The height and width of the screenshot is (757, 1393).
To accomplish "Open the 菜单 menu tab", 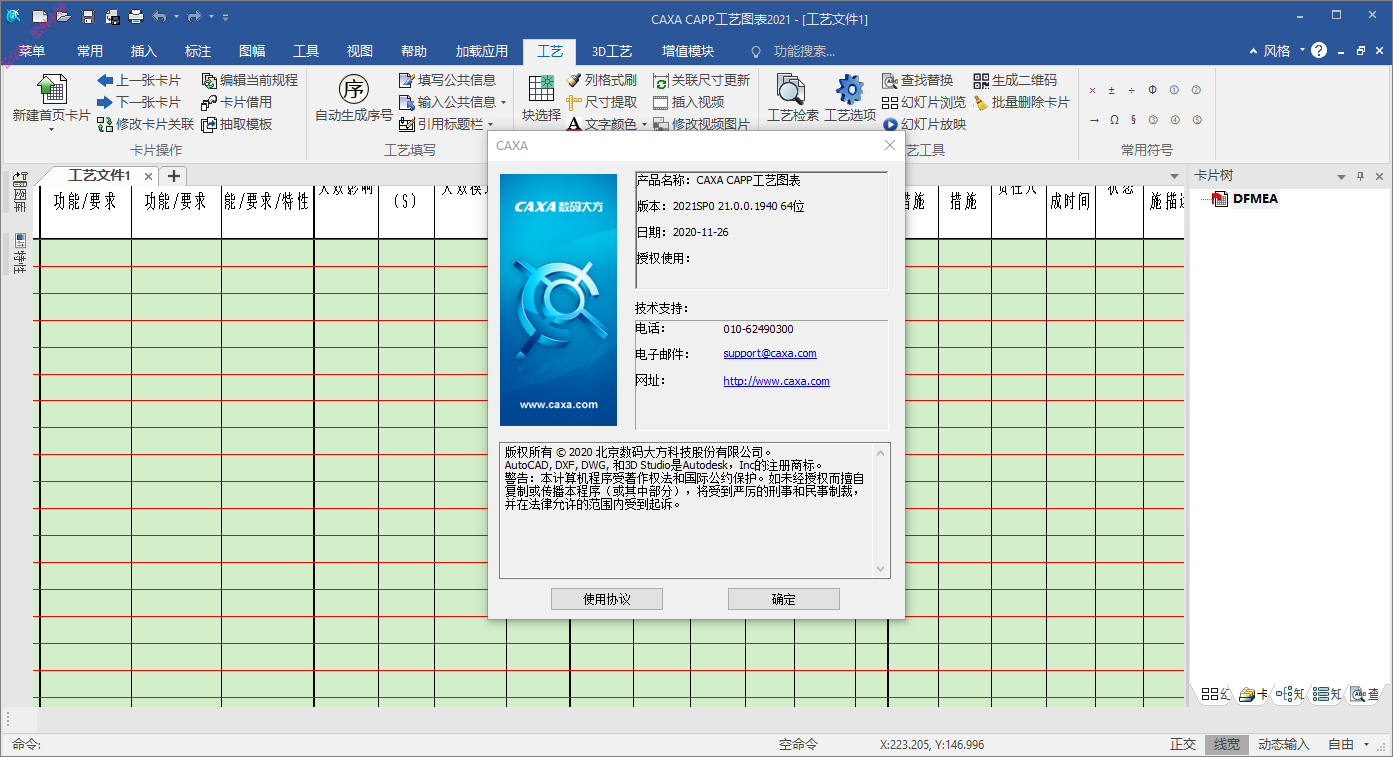I will click(x=32, y=51).
